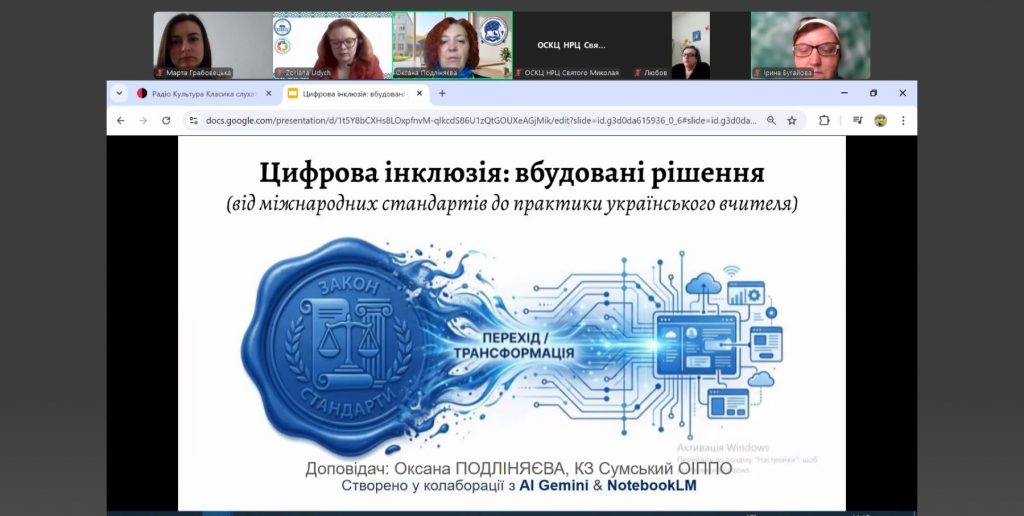This screenshot has height=516, width=1024.
Task: Switch to the Радіо Культура tab
Action: coord(196,93)
